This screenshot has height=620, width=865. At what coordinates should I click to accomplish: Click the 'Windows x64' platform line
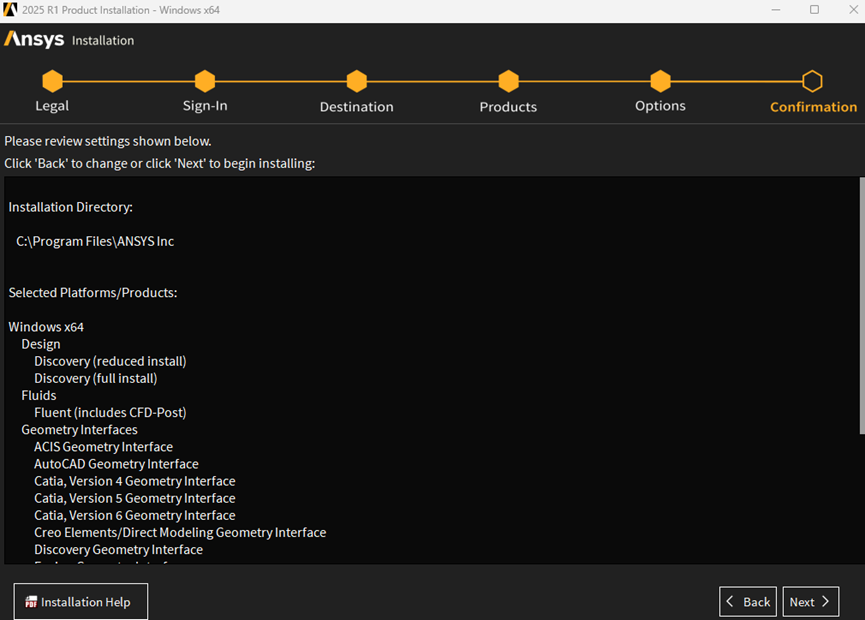click(46, 327)
